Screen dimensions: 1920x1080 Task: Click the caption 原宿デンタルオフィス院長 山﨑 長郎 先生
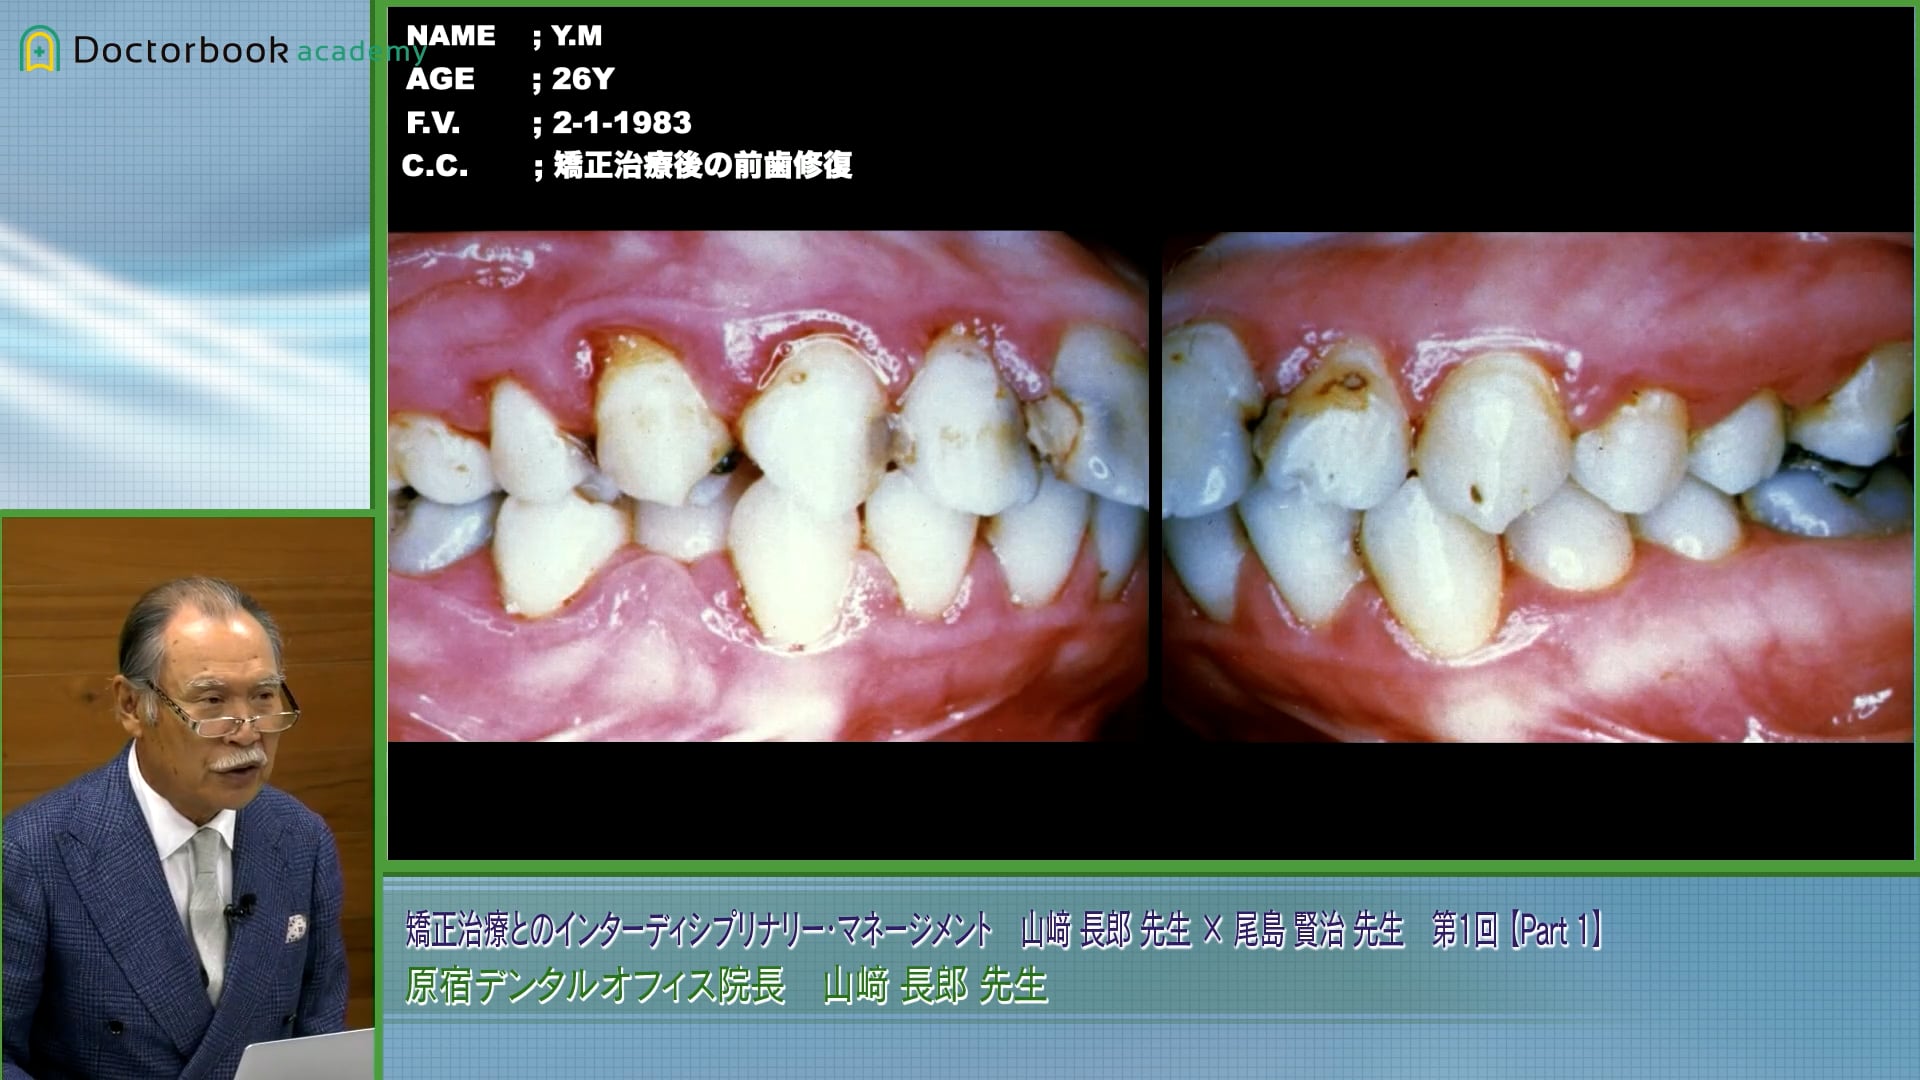(x=726, y=986)
